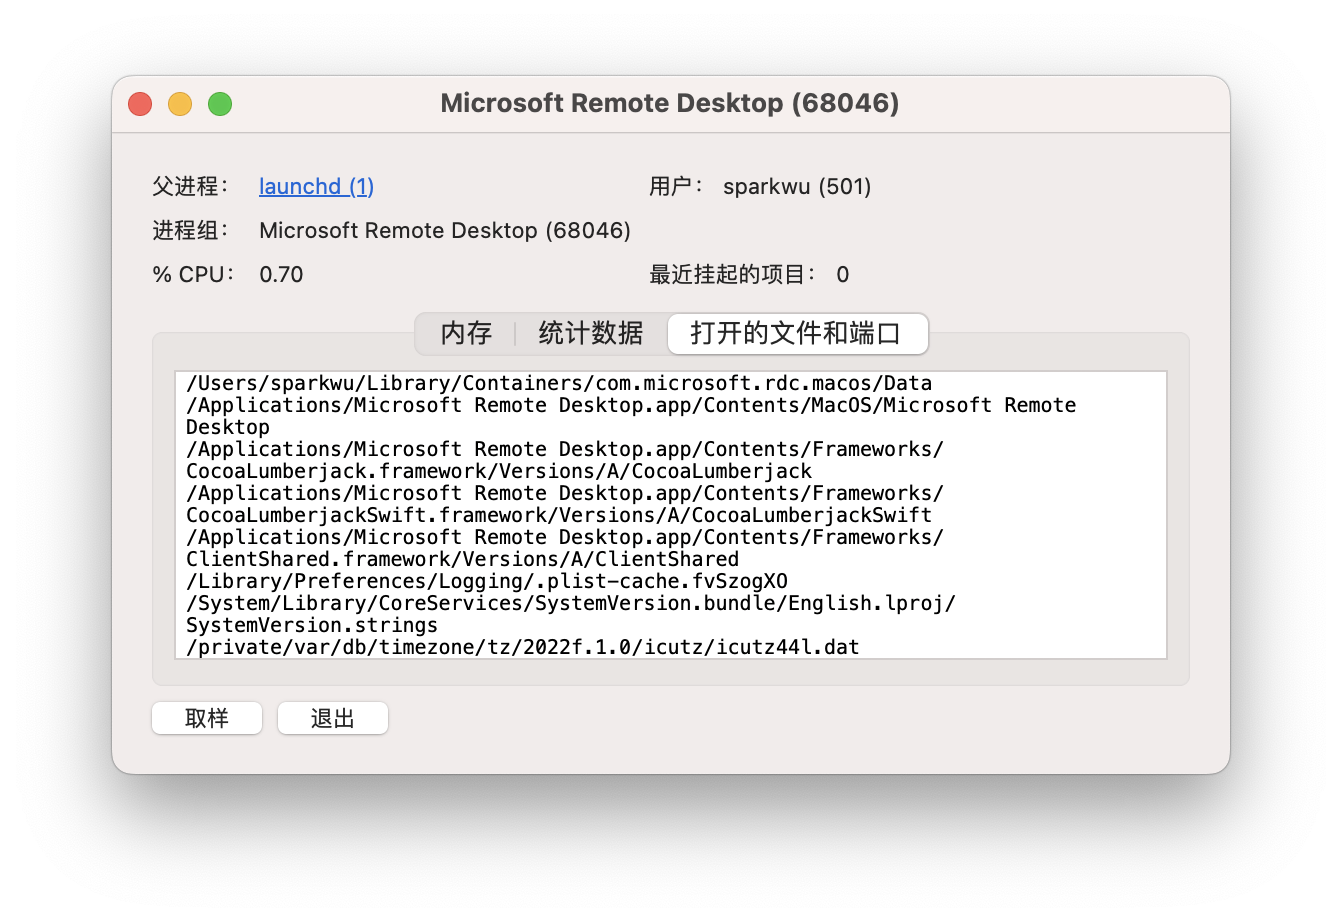Screen dimensions: 1342x922
Task: Click the 取样 button to sample the process
Action: point(206,717)
